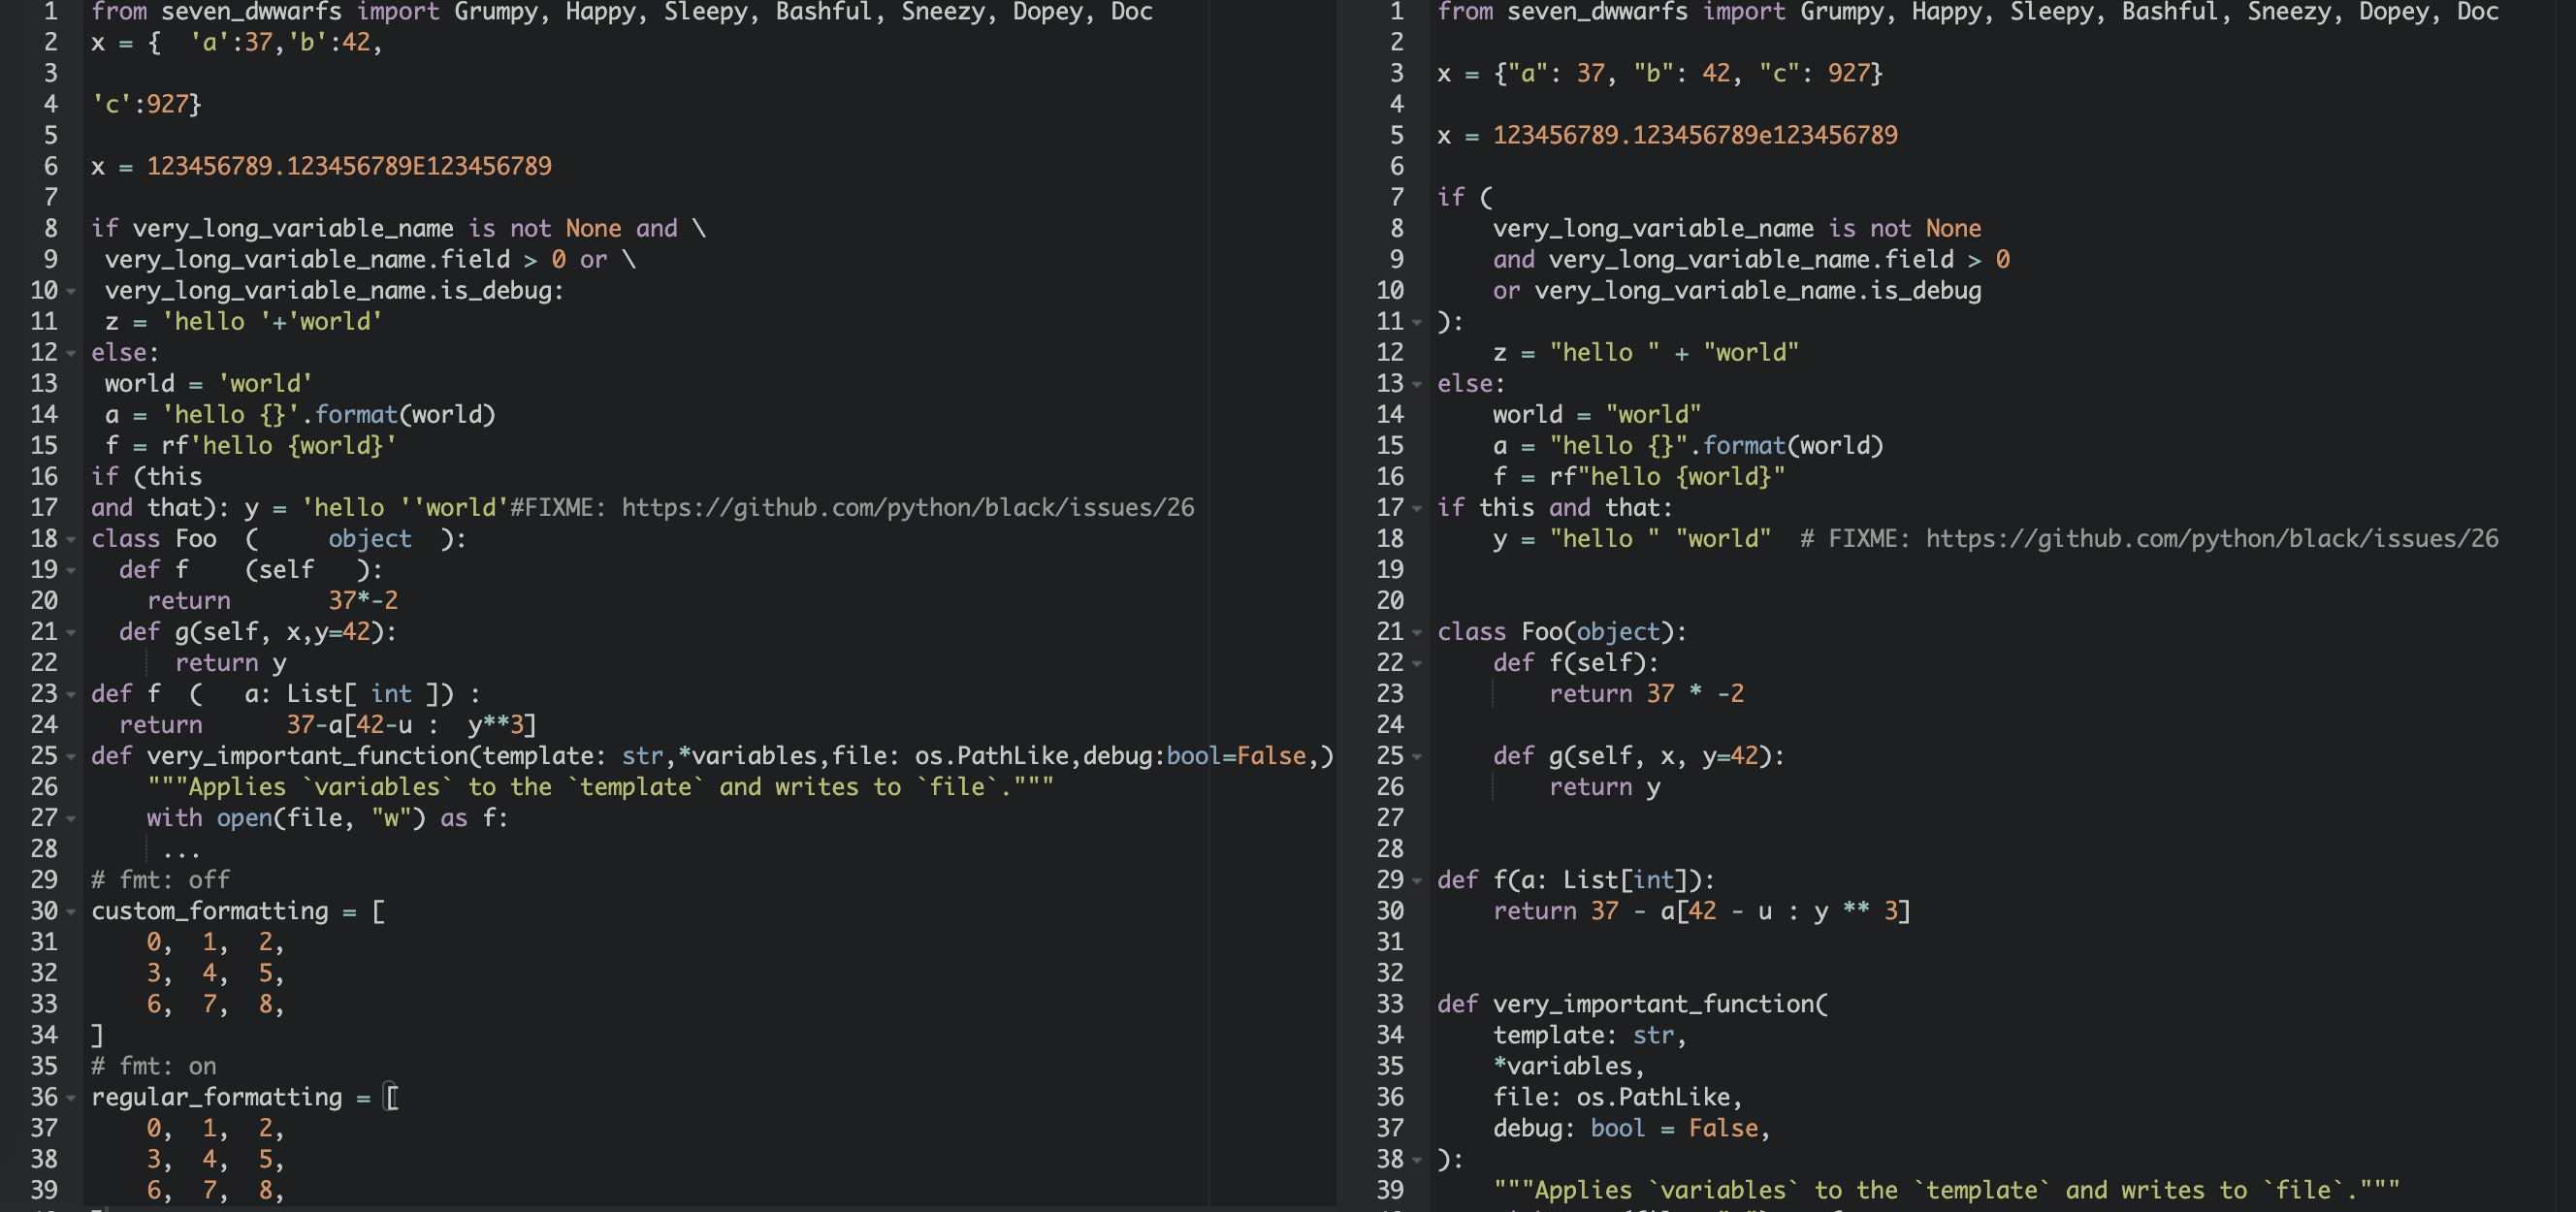Select line number 29 in left gutter
2576x1212 pixels.
[44, 880]
